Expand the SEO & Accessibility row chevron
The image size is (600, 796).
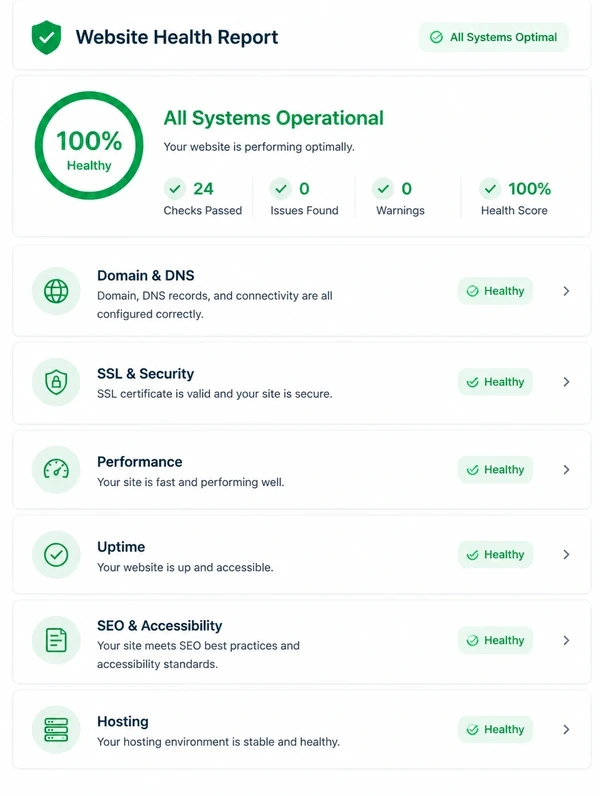click(x=566, y=640)
